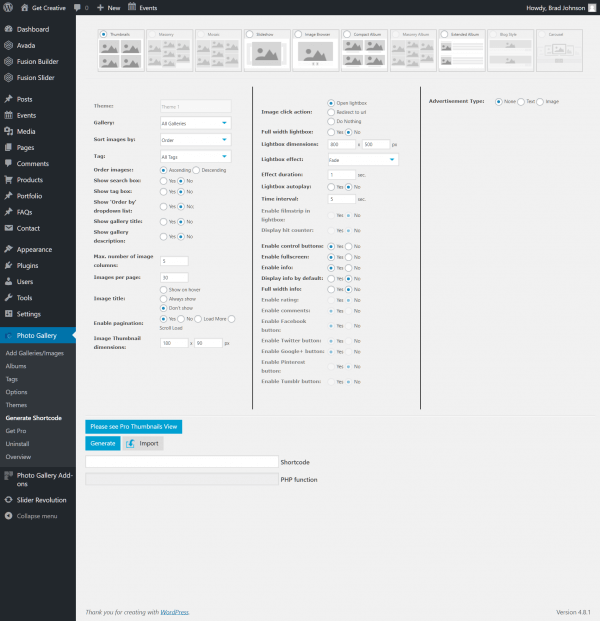This screenshot has width=600, height=621.
Task: Click the Appearance brush icon in sidebar
Action: click(8, 249)
